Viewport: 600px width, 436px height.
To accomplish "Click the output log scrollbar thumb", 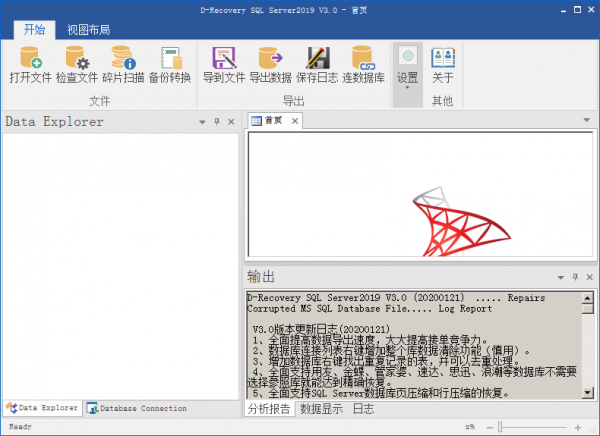I will click(587, 309).
